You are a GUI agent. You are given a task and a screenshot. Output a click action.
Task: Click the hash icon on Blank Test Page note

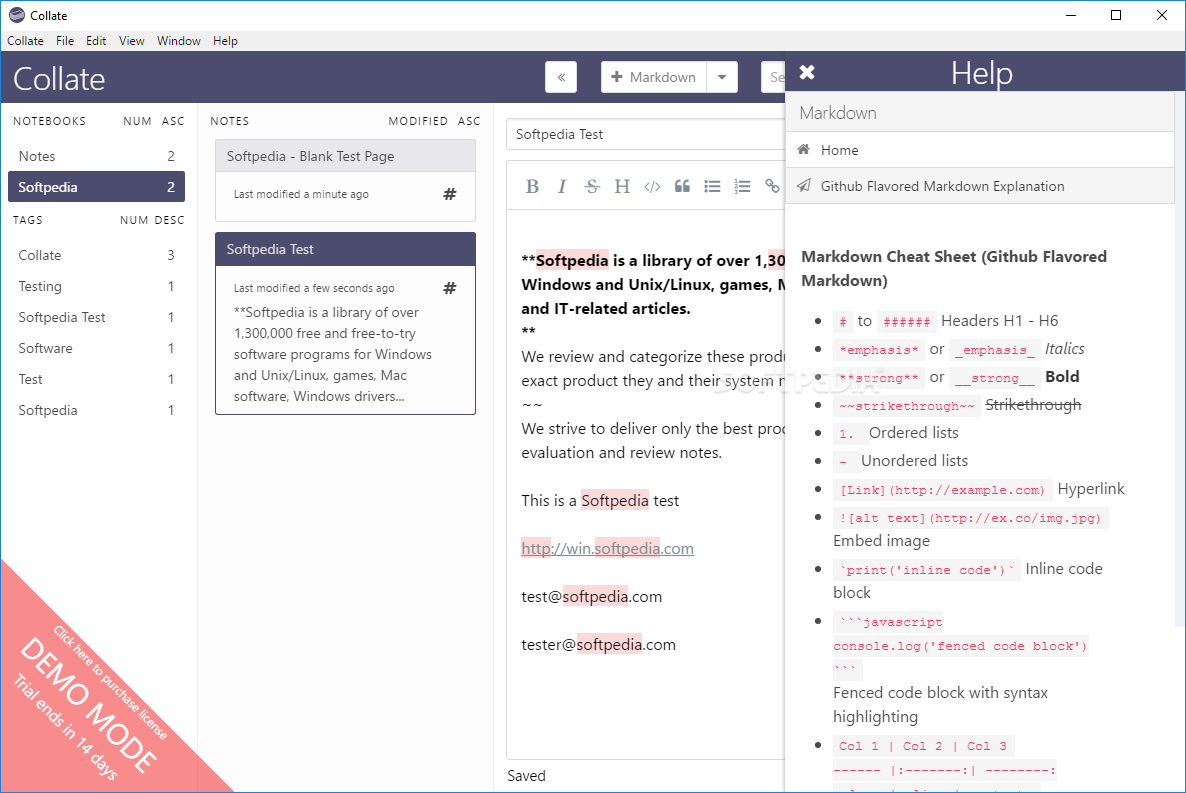[x=449, y=194]
